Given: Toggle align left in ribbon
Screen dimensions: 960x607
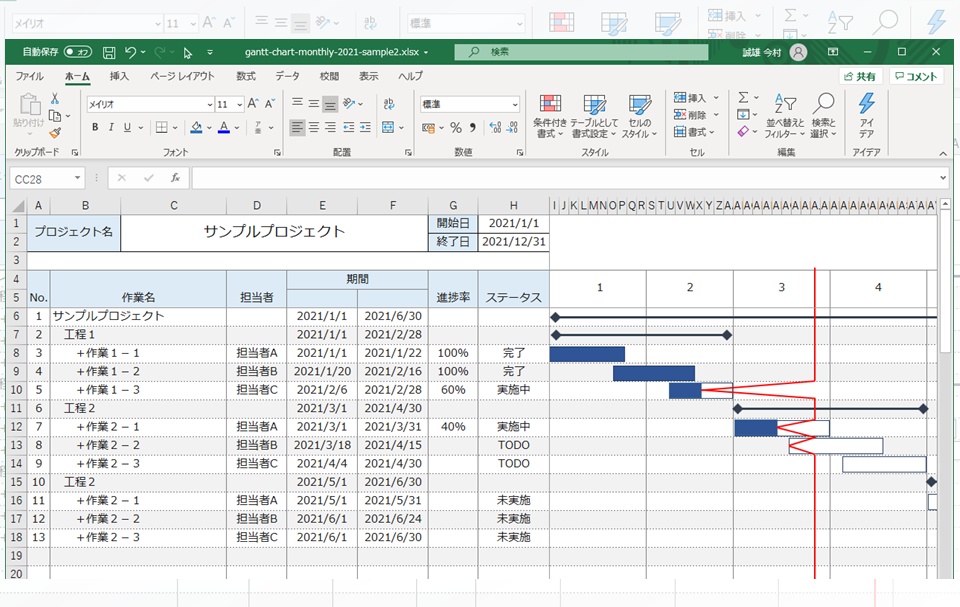Looking at the screenshot, I should click(297, 127).
